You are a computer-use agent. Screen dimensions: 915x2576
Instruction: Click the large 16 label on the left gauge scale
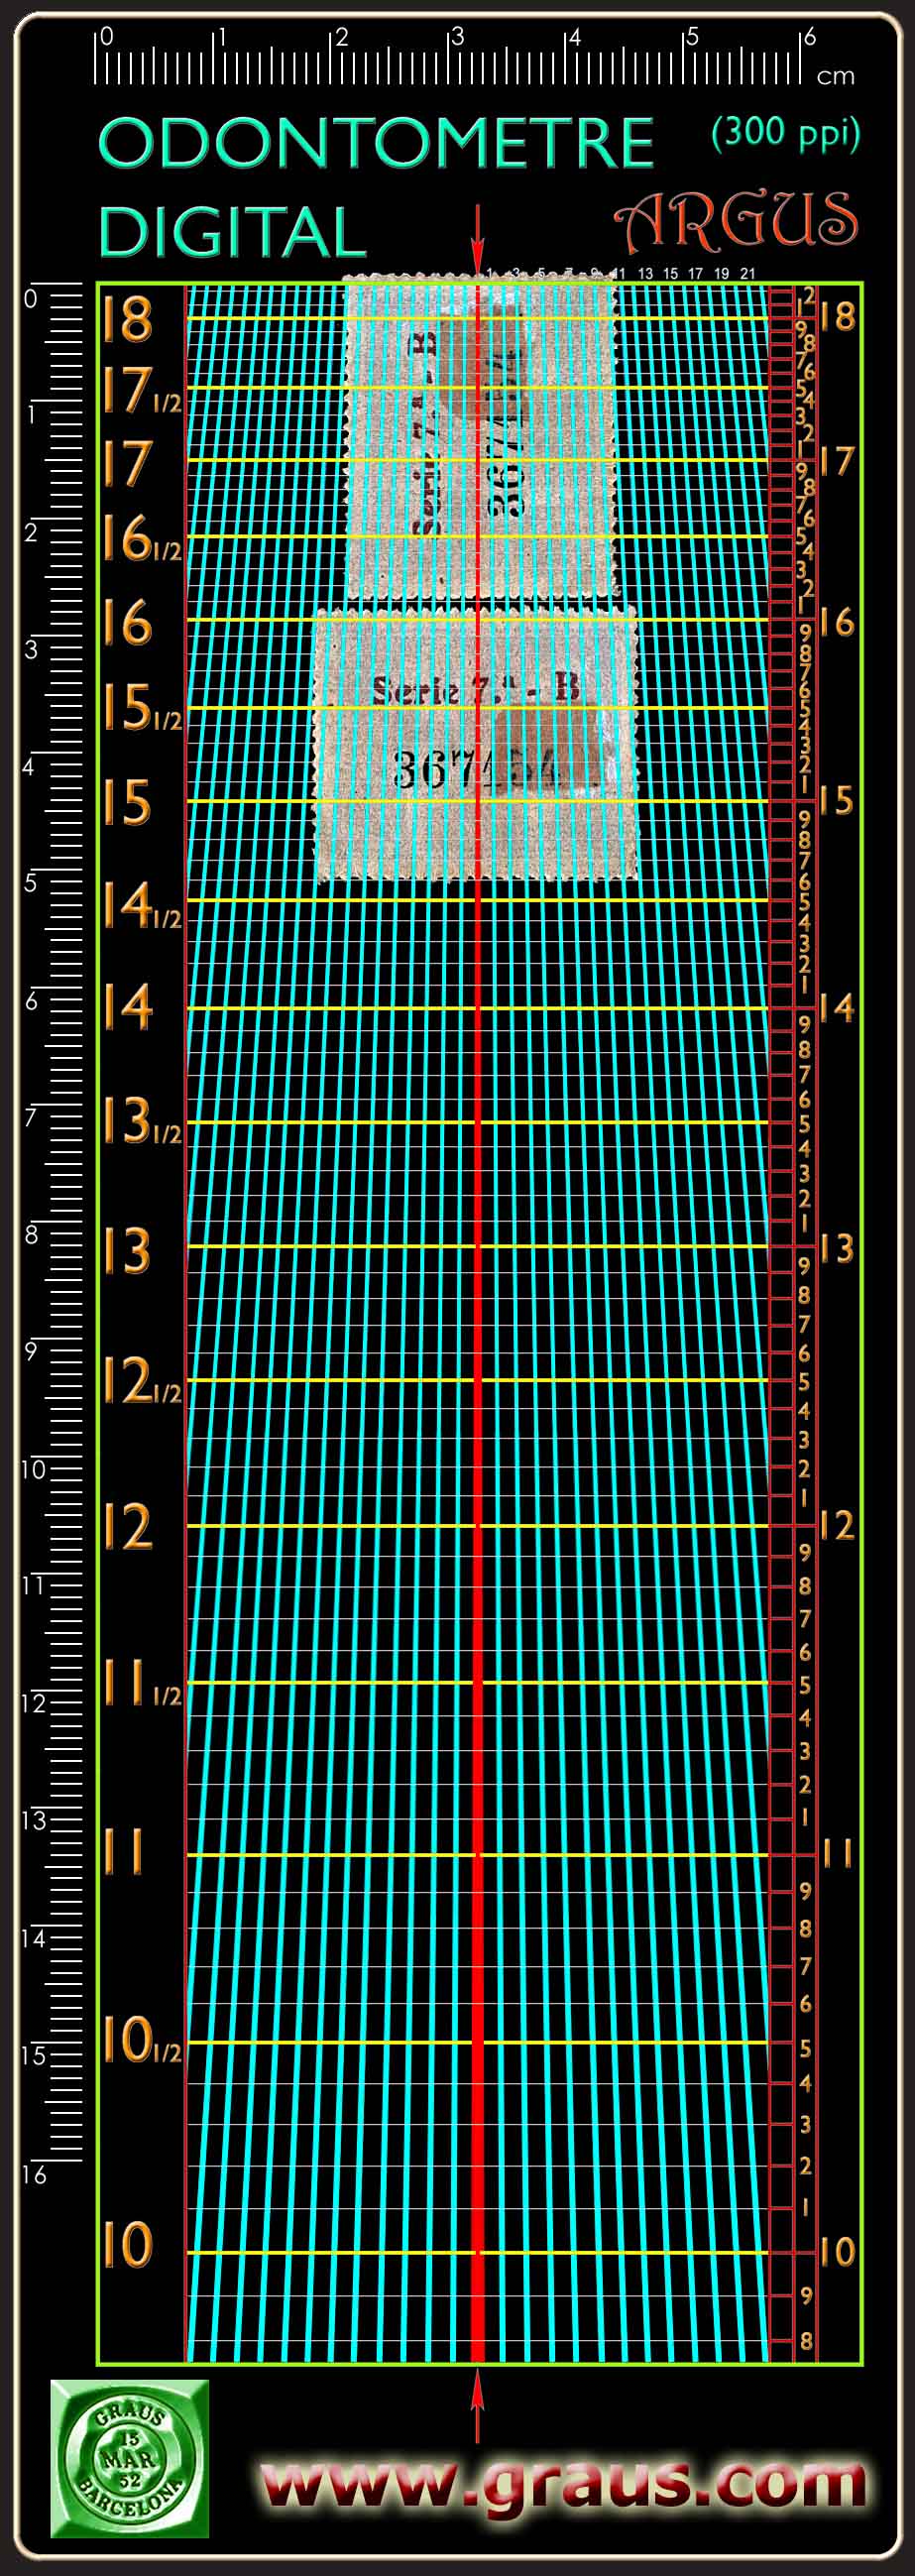pyautogui.click(x=127, y=622)
